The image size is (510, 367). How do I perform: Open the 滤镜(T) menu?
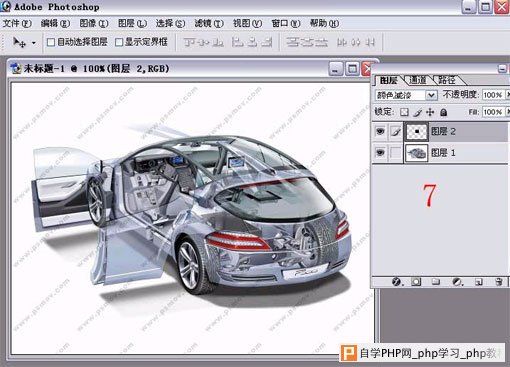pyautogui.click(x=209, y=23)
